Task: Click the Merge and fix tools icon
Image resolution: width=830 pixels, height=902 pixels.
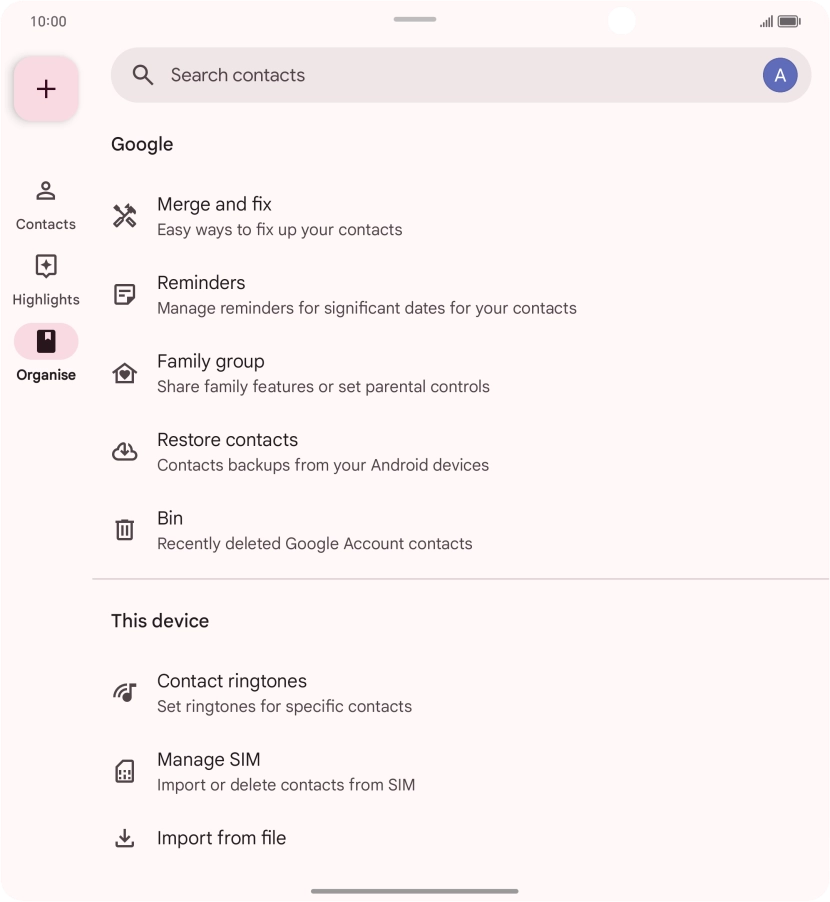Action: (125, 216)
